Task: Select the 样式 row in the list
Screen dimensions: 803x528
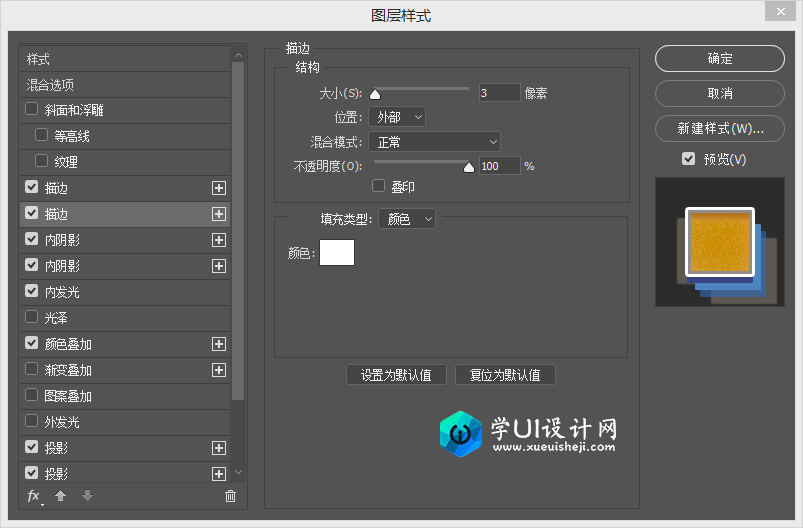Action: 125,59
